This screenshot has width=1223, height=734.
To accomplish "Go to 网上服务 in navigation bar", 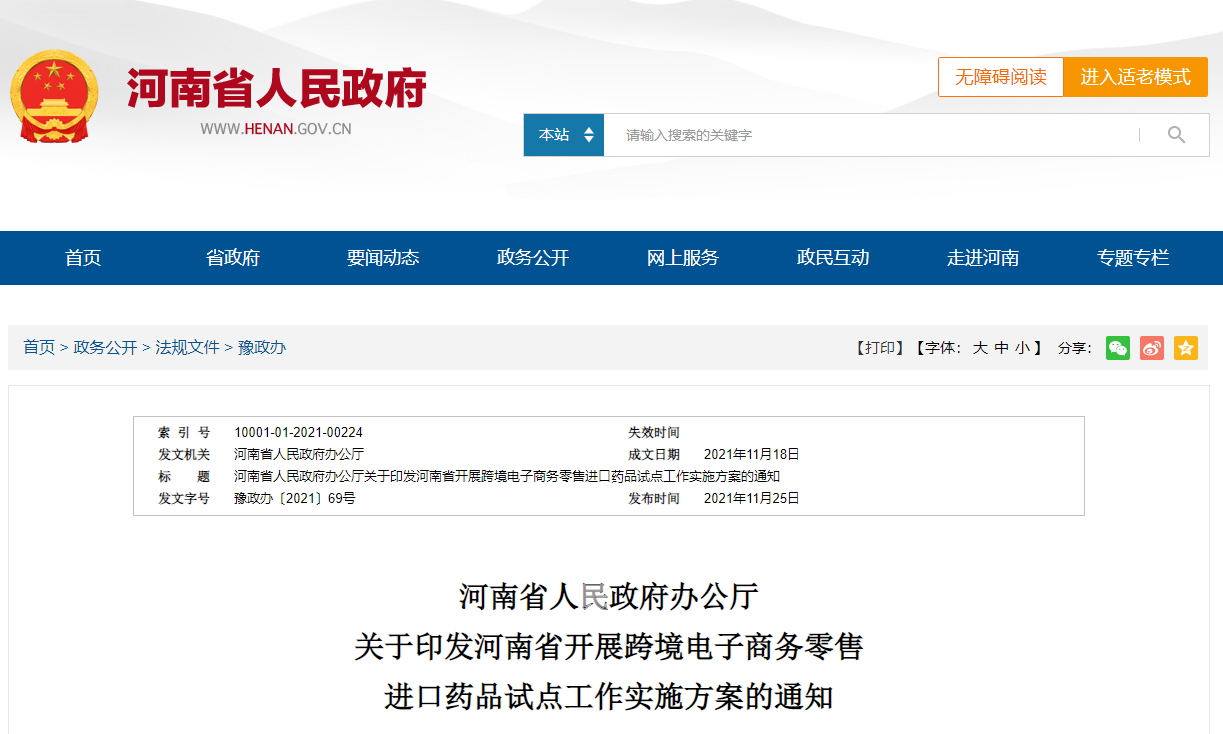I will [683, 258].
